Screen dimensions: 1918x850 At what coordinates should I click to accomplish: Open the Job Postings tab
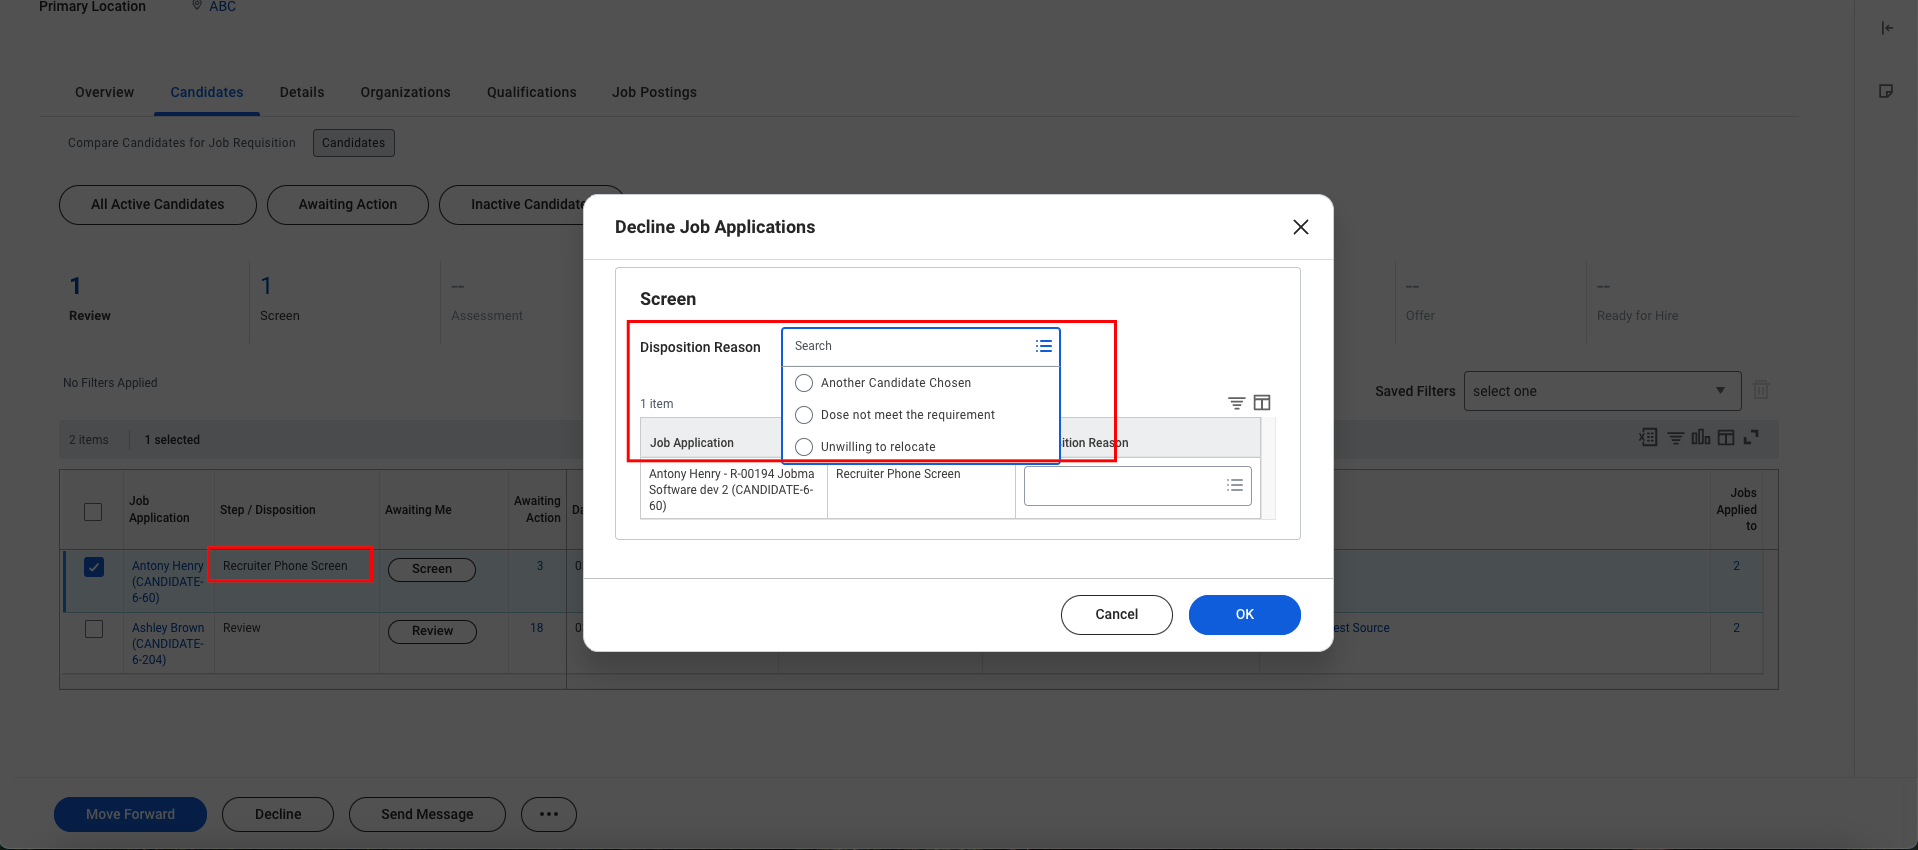click(654, 92)
